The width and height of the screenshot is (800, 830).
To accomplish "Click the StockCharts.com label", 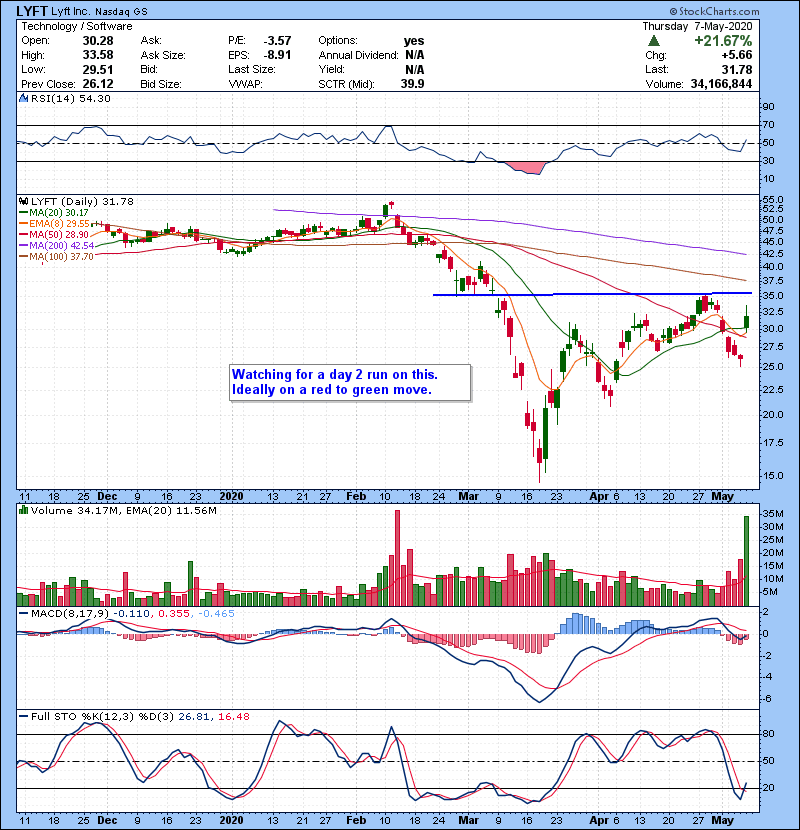I will point(714,11).
